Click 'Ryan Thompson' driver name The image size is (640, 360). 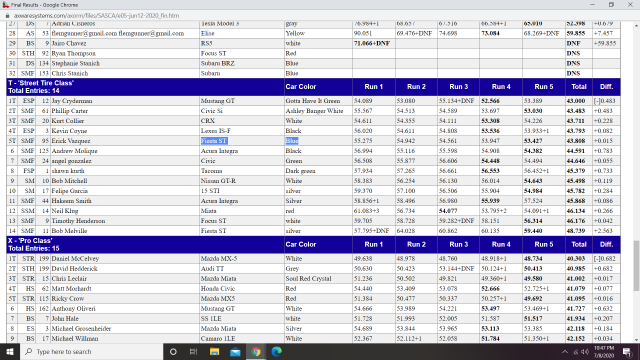tap(73, 53)
